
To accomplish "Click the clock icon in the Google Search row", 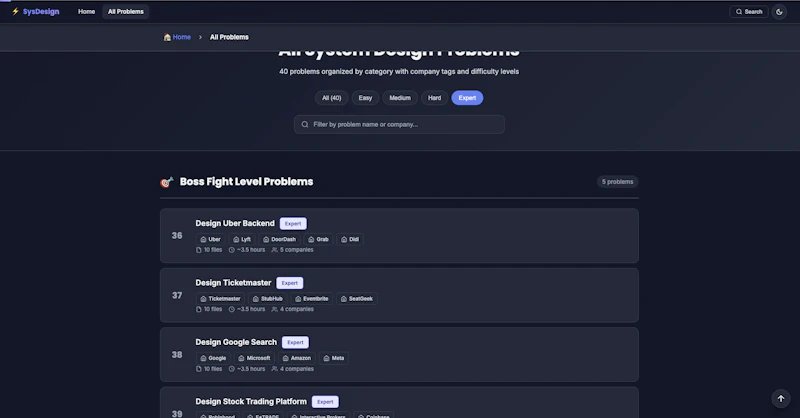I will click(232, 369).
